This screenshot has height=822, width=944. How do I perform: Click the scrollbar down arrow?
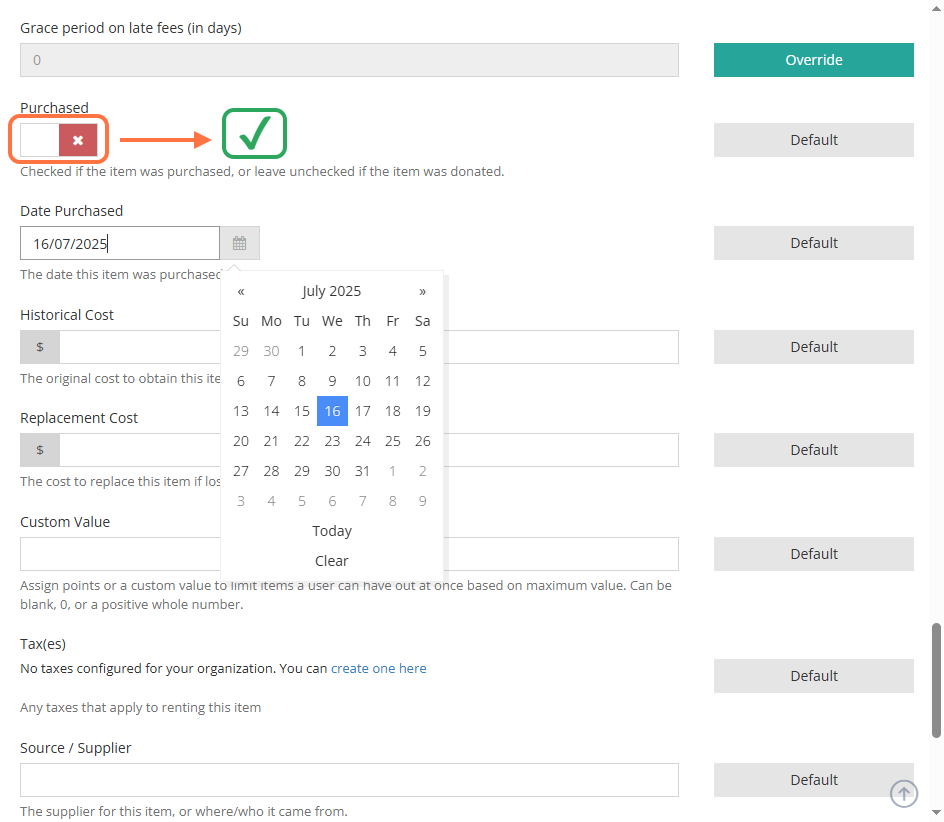[x=936, y=814]
